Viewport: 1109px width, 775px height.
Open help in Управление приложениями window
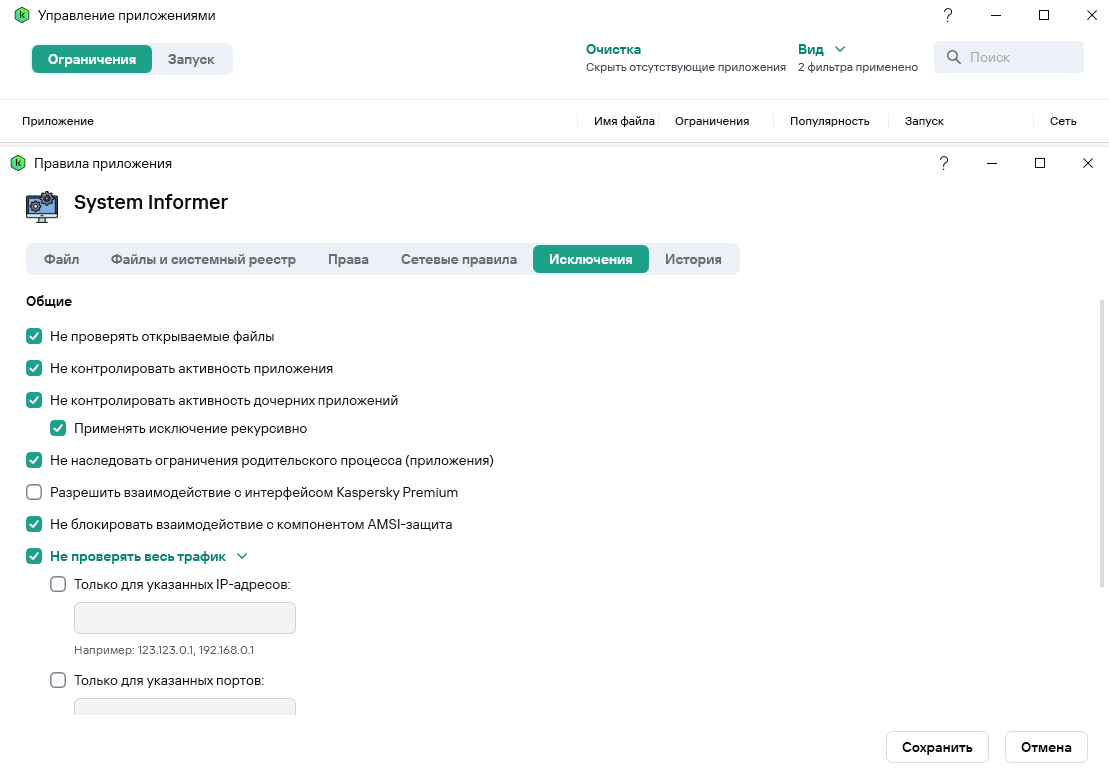pos(948,15)
